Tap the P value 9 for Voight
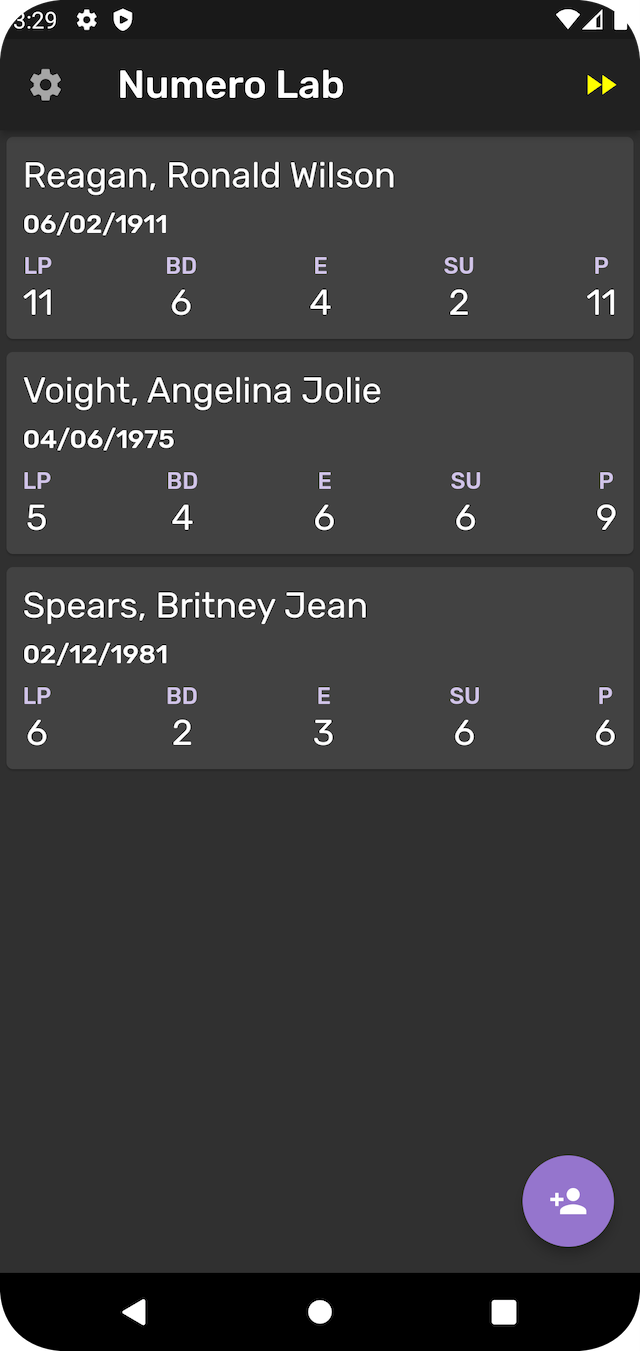The height and width of the screenshot is (1351, 640). click(606, 517)
